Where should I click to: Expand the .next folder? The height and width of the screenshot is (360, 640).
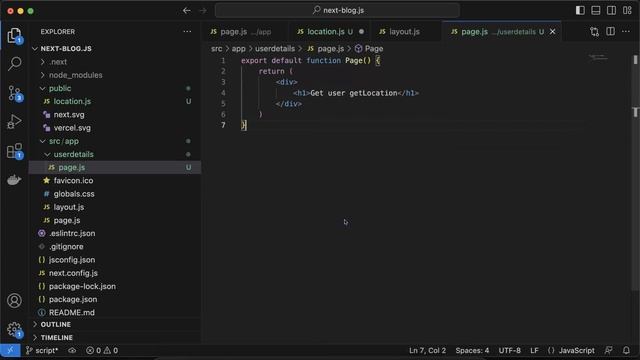pos(115,62)
